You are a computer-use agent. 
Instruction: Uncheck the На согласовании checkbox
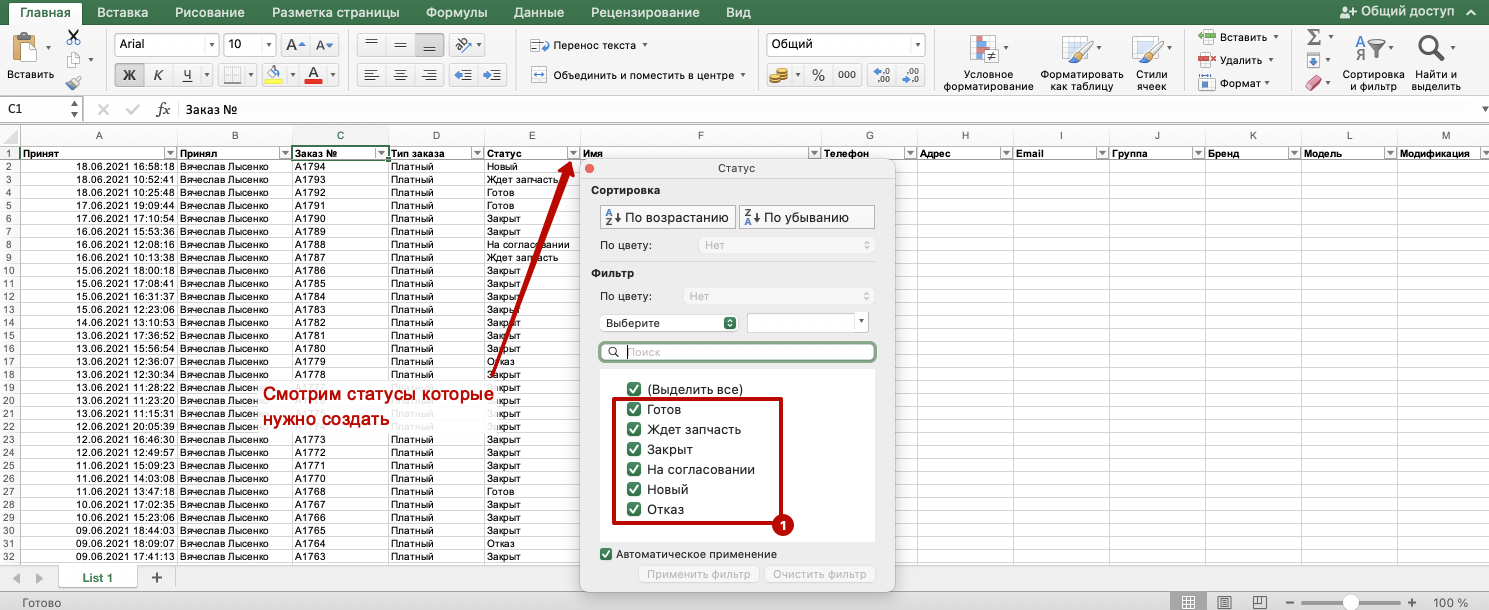pos(633,469)
